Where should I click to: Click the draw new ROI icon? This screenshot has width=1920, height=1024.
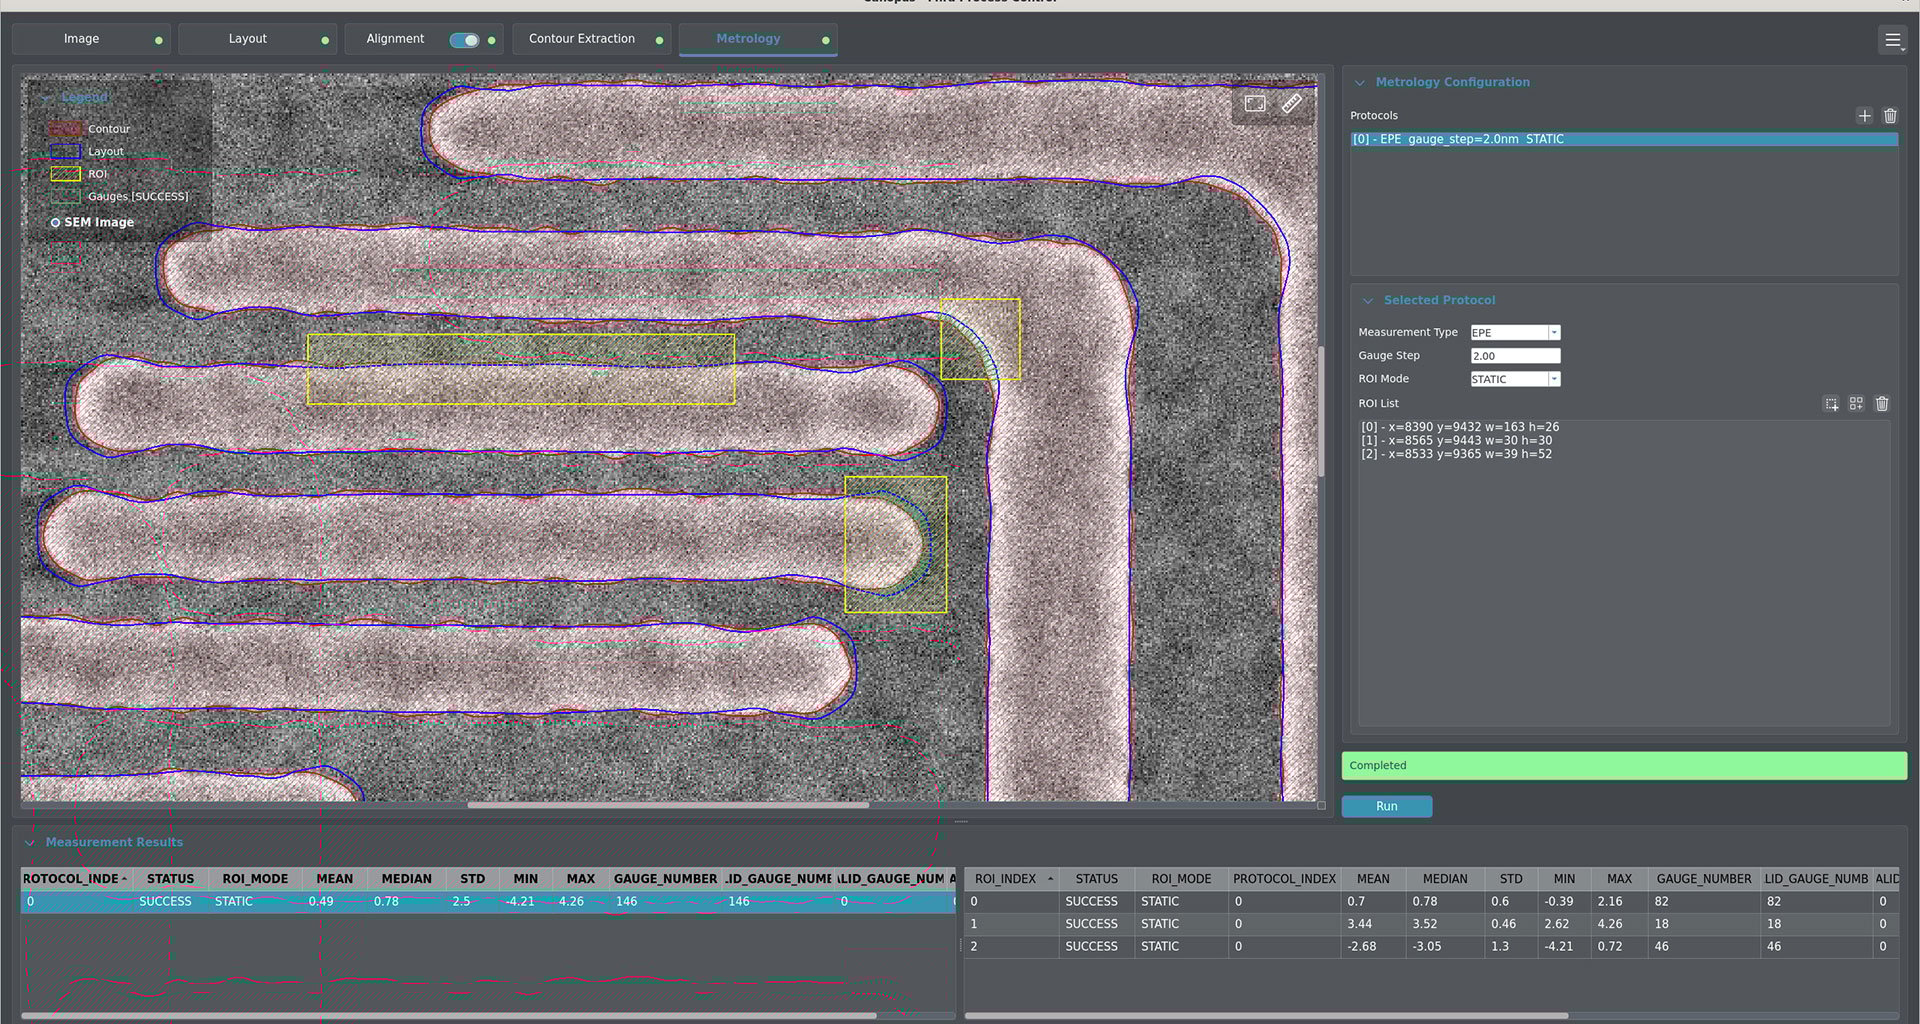(1831, 404)
